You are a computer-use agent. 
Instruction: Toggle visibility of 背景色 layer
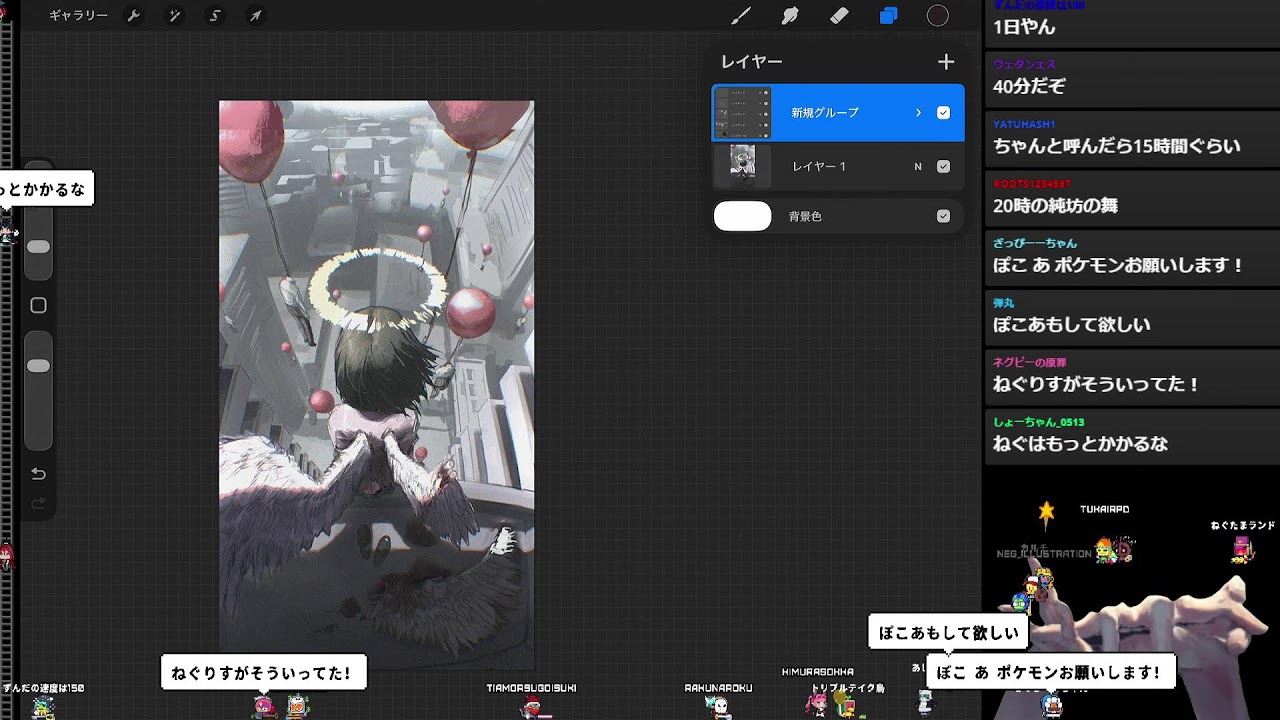943,216
